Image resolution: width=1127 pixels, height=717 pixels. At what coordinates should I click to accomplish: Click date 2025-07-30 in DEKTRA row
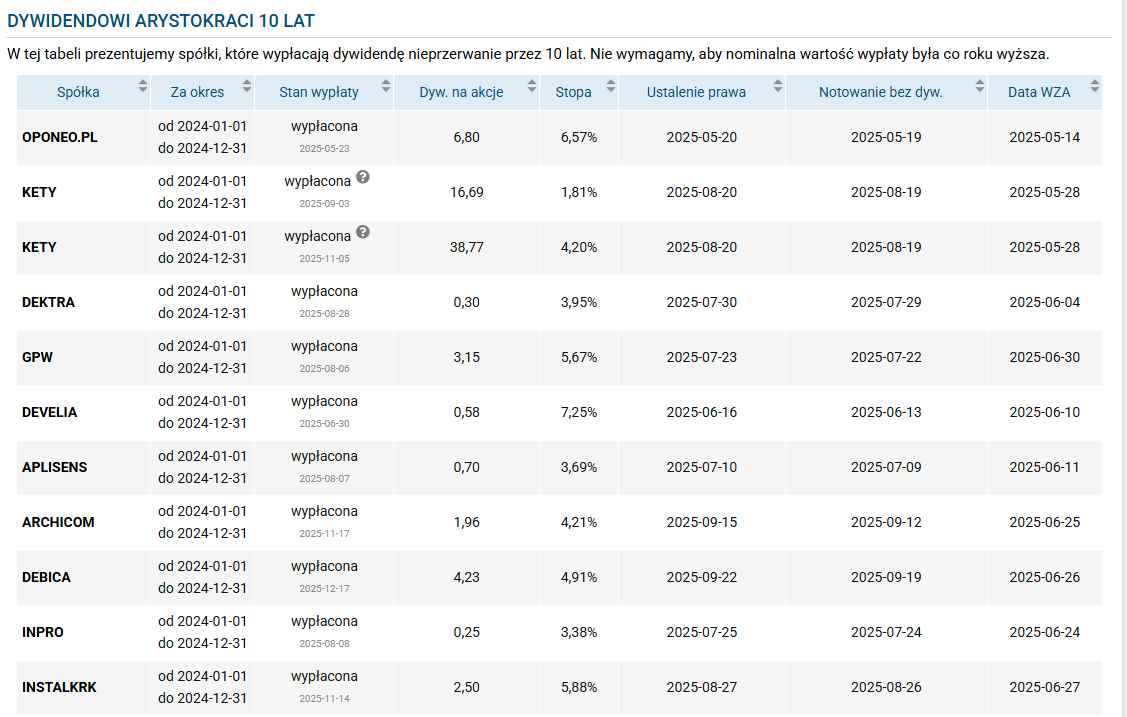coord(702,302)
